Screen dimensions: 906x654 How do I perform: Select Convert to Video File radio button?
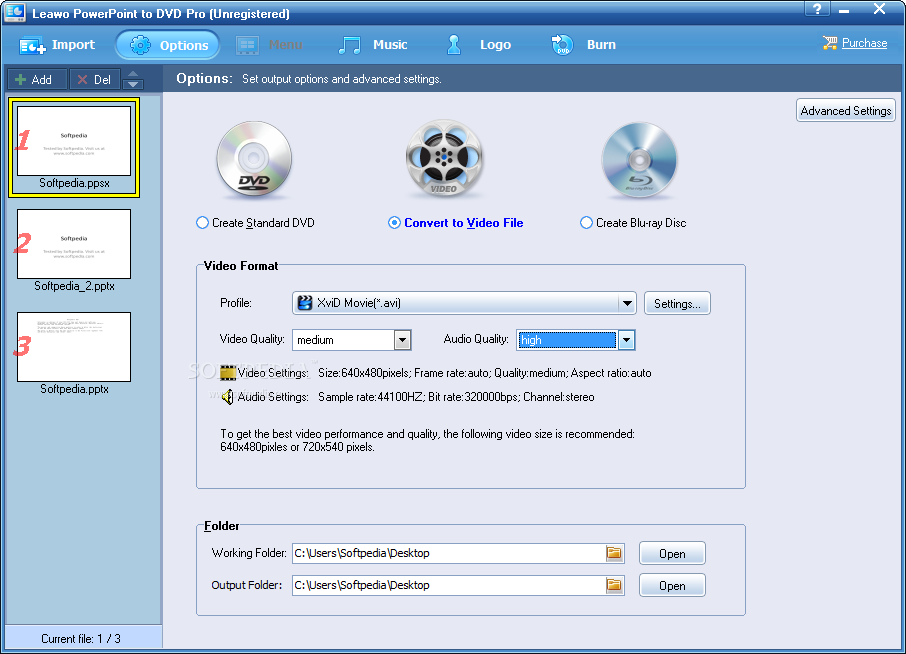[394, 222]
